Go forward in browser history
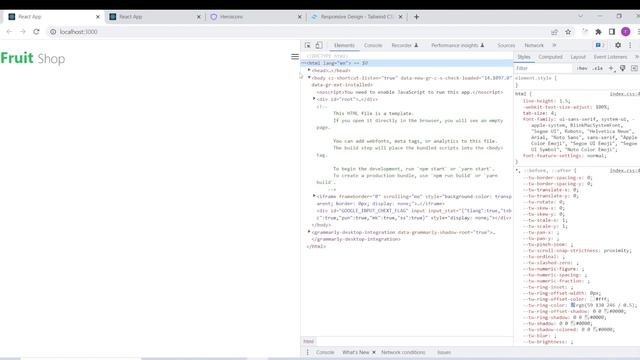 (23, 31)
